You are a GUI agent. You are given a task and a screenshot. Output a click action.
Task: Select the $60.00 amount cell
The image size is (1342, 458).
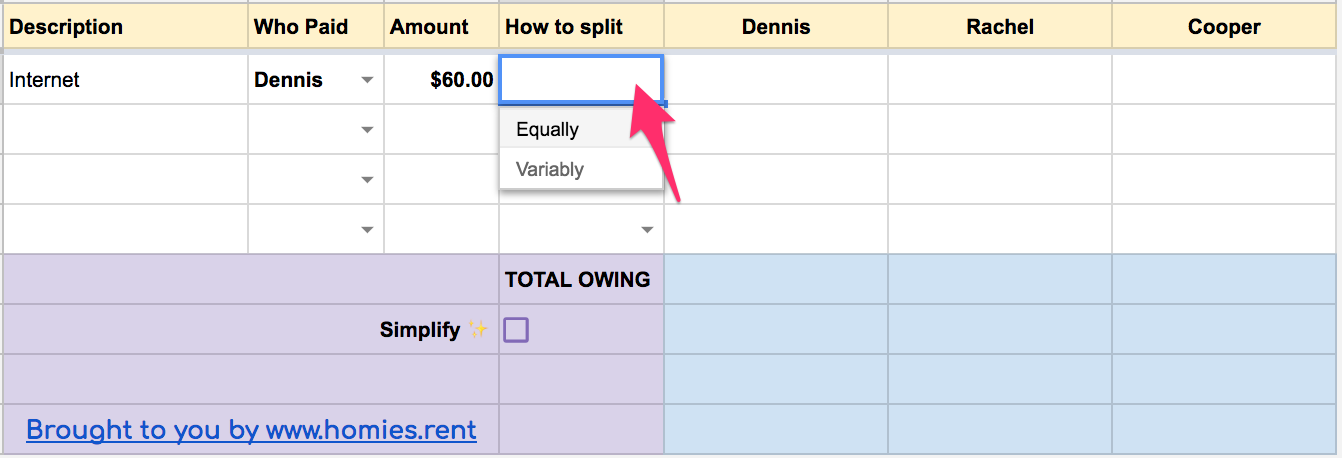441,80
